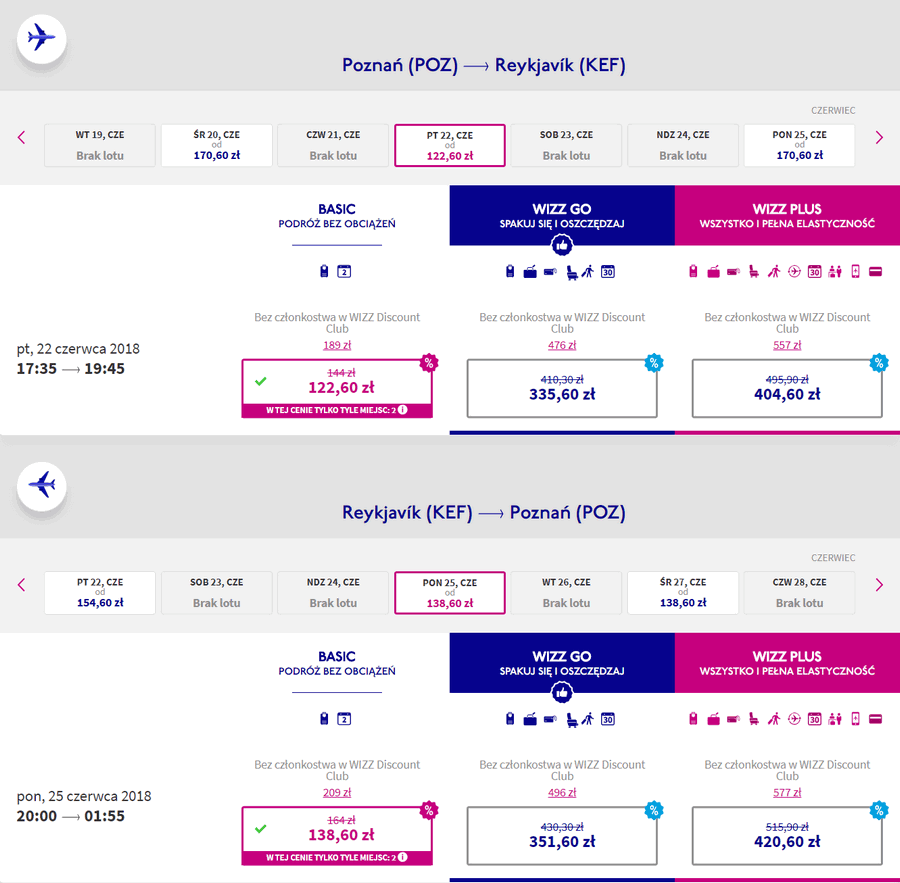Select outbound date PT 22, CZE 122,60 zł

point(449,145)
